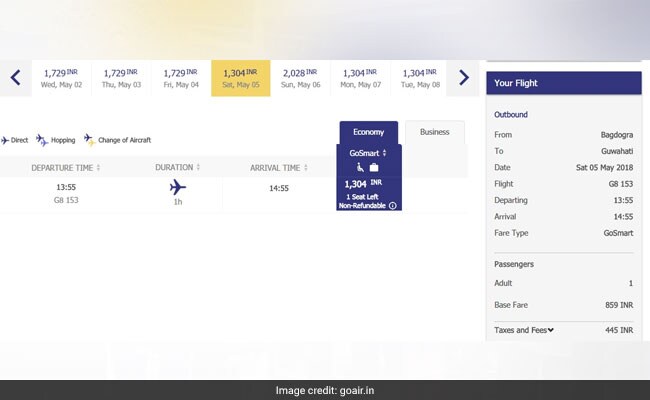Click the Direct flight plane icon
The image size is (650, 400).
tap(4, 140)
